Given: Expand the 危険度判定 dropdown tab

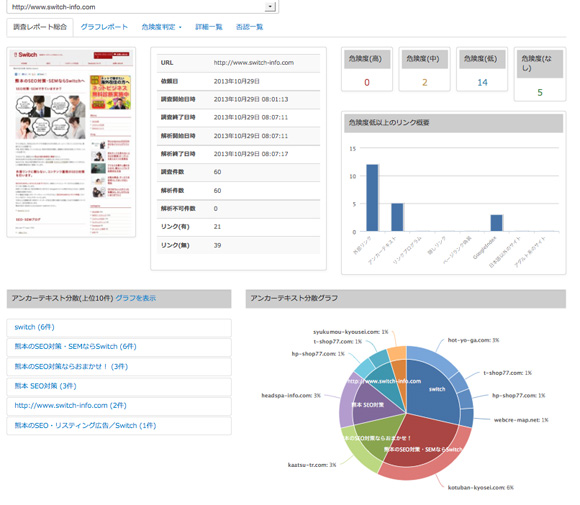Looking at the screenshot, I should tap(161, 27).
